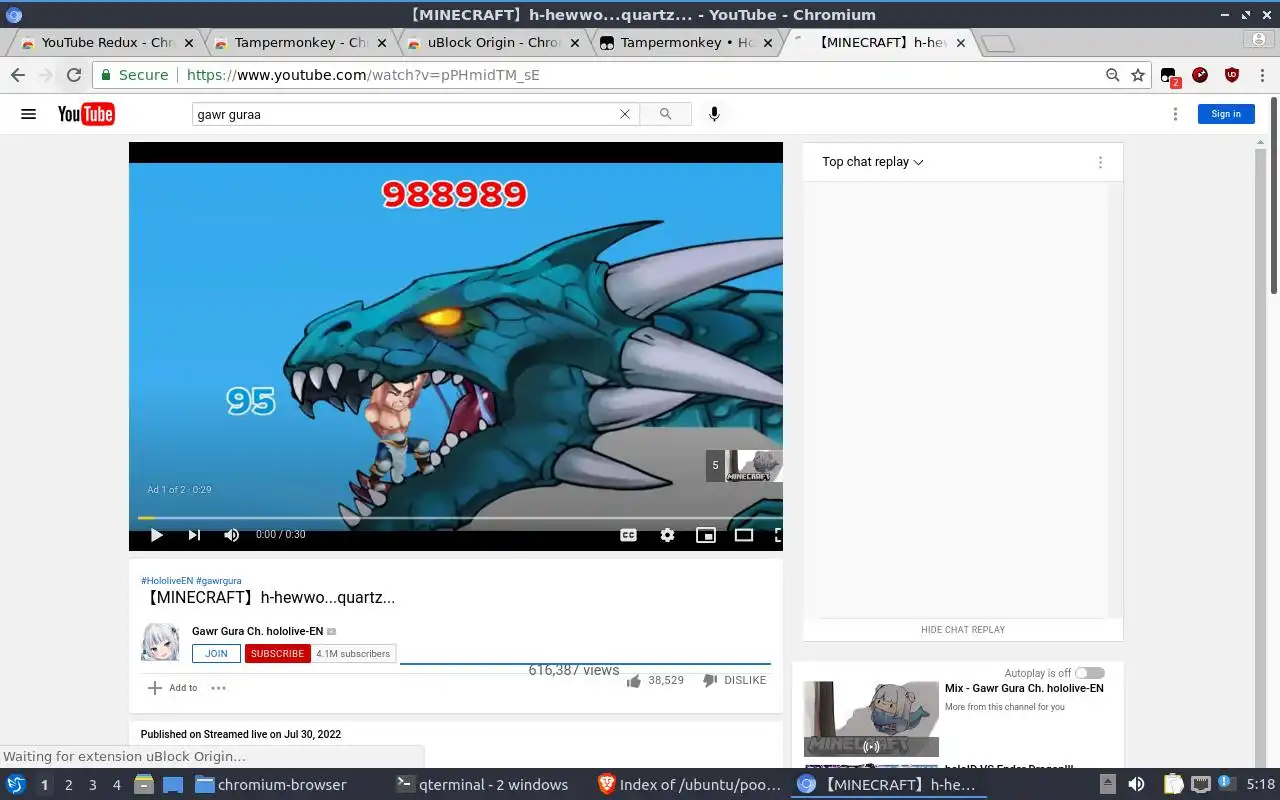Viewport: 1280px width, 800px height.
Task: Click Gawr Gura channel avatar
Action: pyautogui.click(x=160, y=642)
